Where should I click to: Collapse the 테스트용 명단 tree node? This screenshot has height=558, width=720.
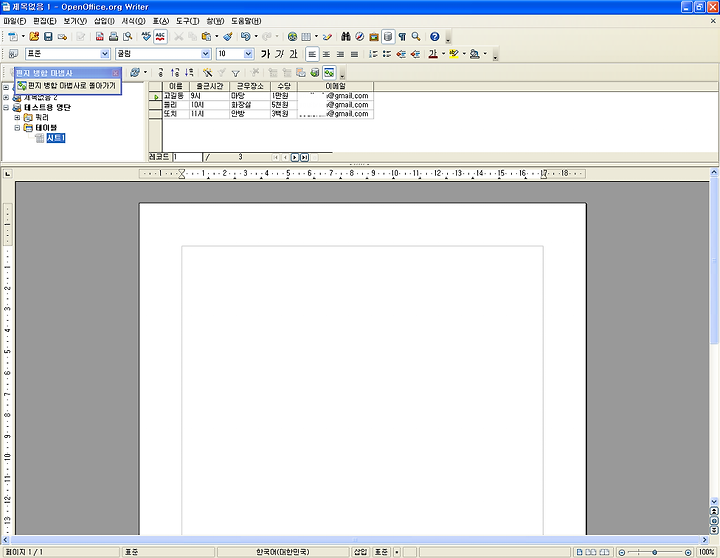(x=6, y=107)
